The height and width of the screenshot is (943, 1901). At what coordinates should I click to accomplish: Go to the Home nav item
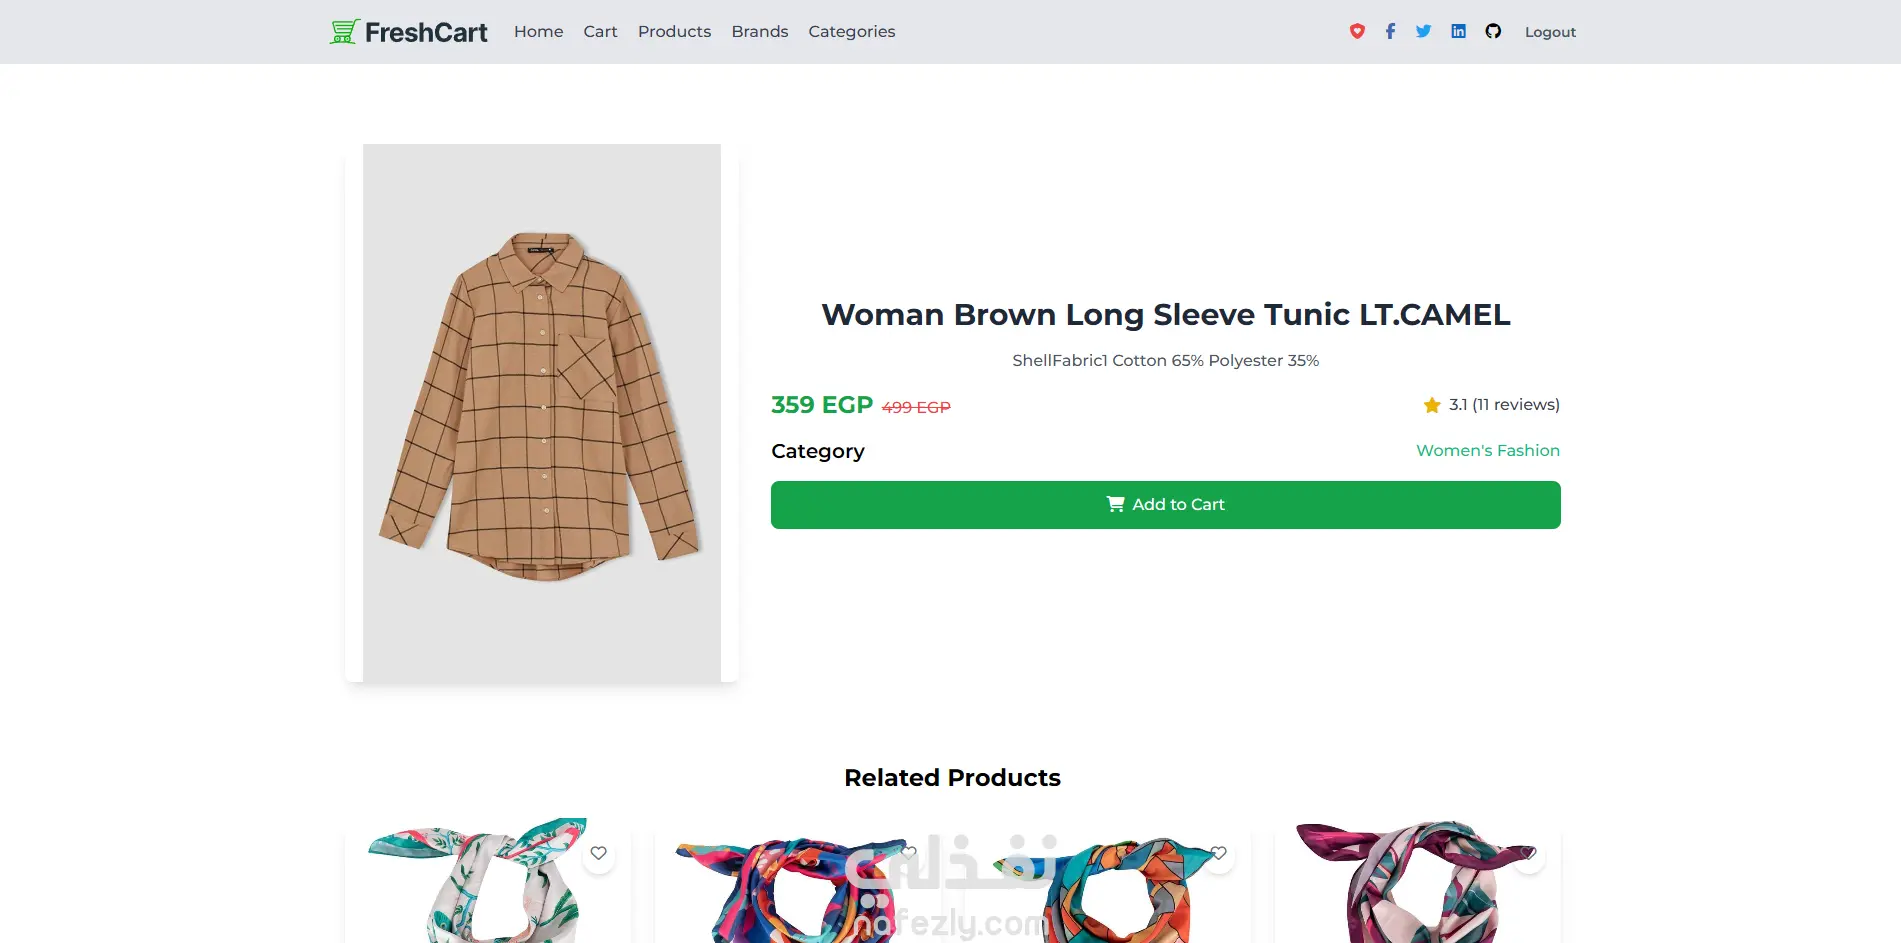pos(538,32)
